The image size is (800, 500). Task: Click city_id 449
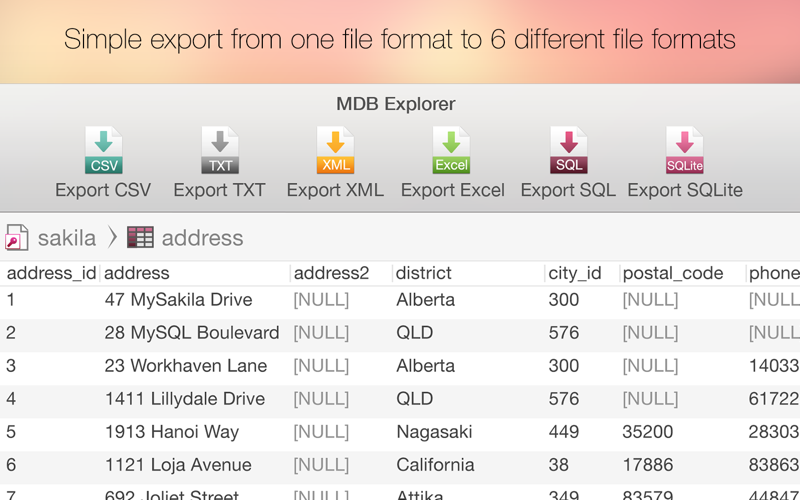(x=564, y=432)
